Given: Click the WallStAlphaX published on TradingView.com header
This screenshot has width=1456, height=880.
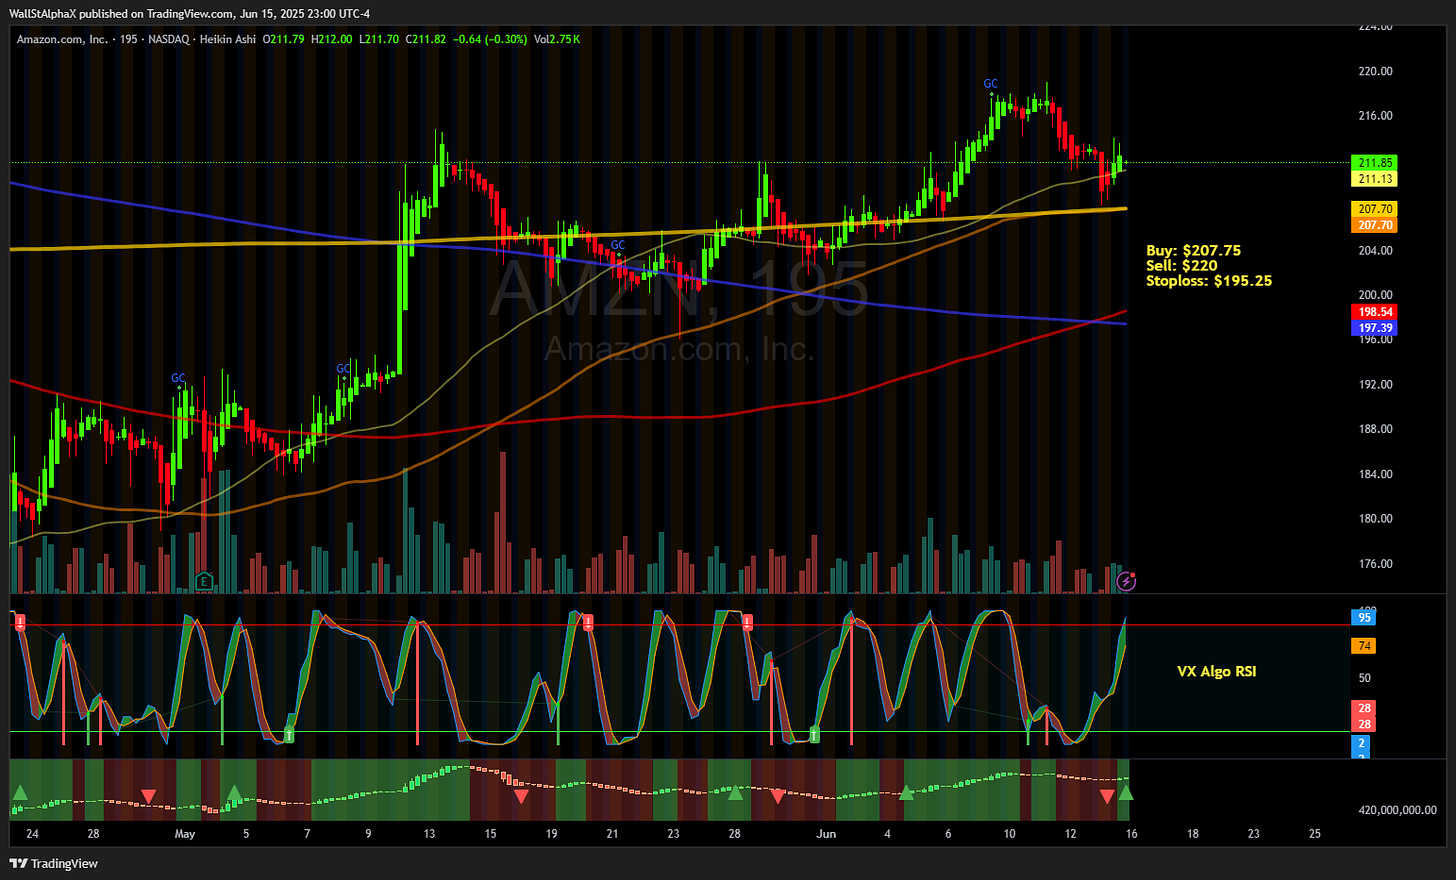Looking at the screenshot, I should click(190, 14).
